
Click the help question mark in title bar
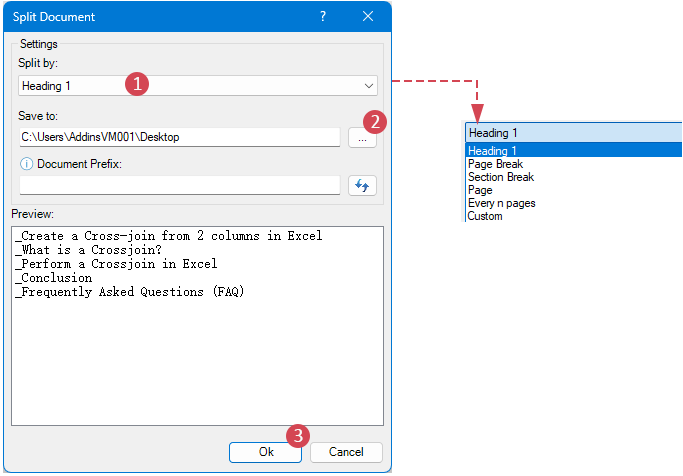coord(322,16)
